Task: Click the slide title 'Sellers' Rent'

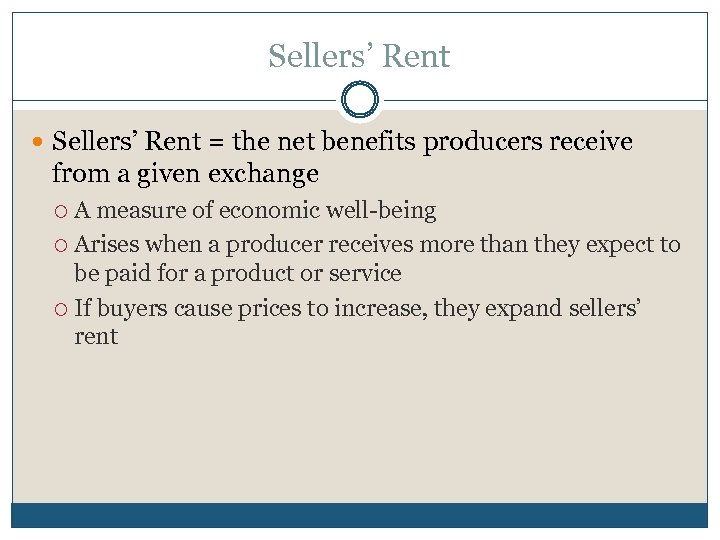Action: coord(359,56)
